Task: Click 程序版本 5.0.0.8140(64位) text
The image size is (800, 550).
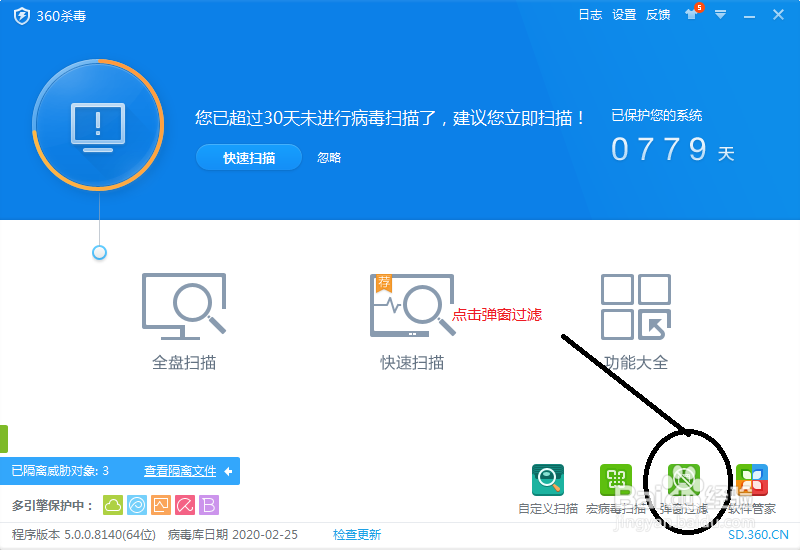Action: (x=84, y=535)
